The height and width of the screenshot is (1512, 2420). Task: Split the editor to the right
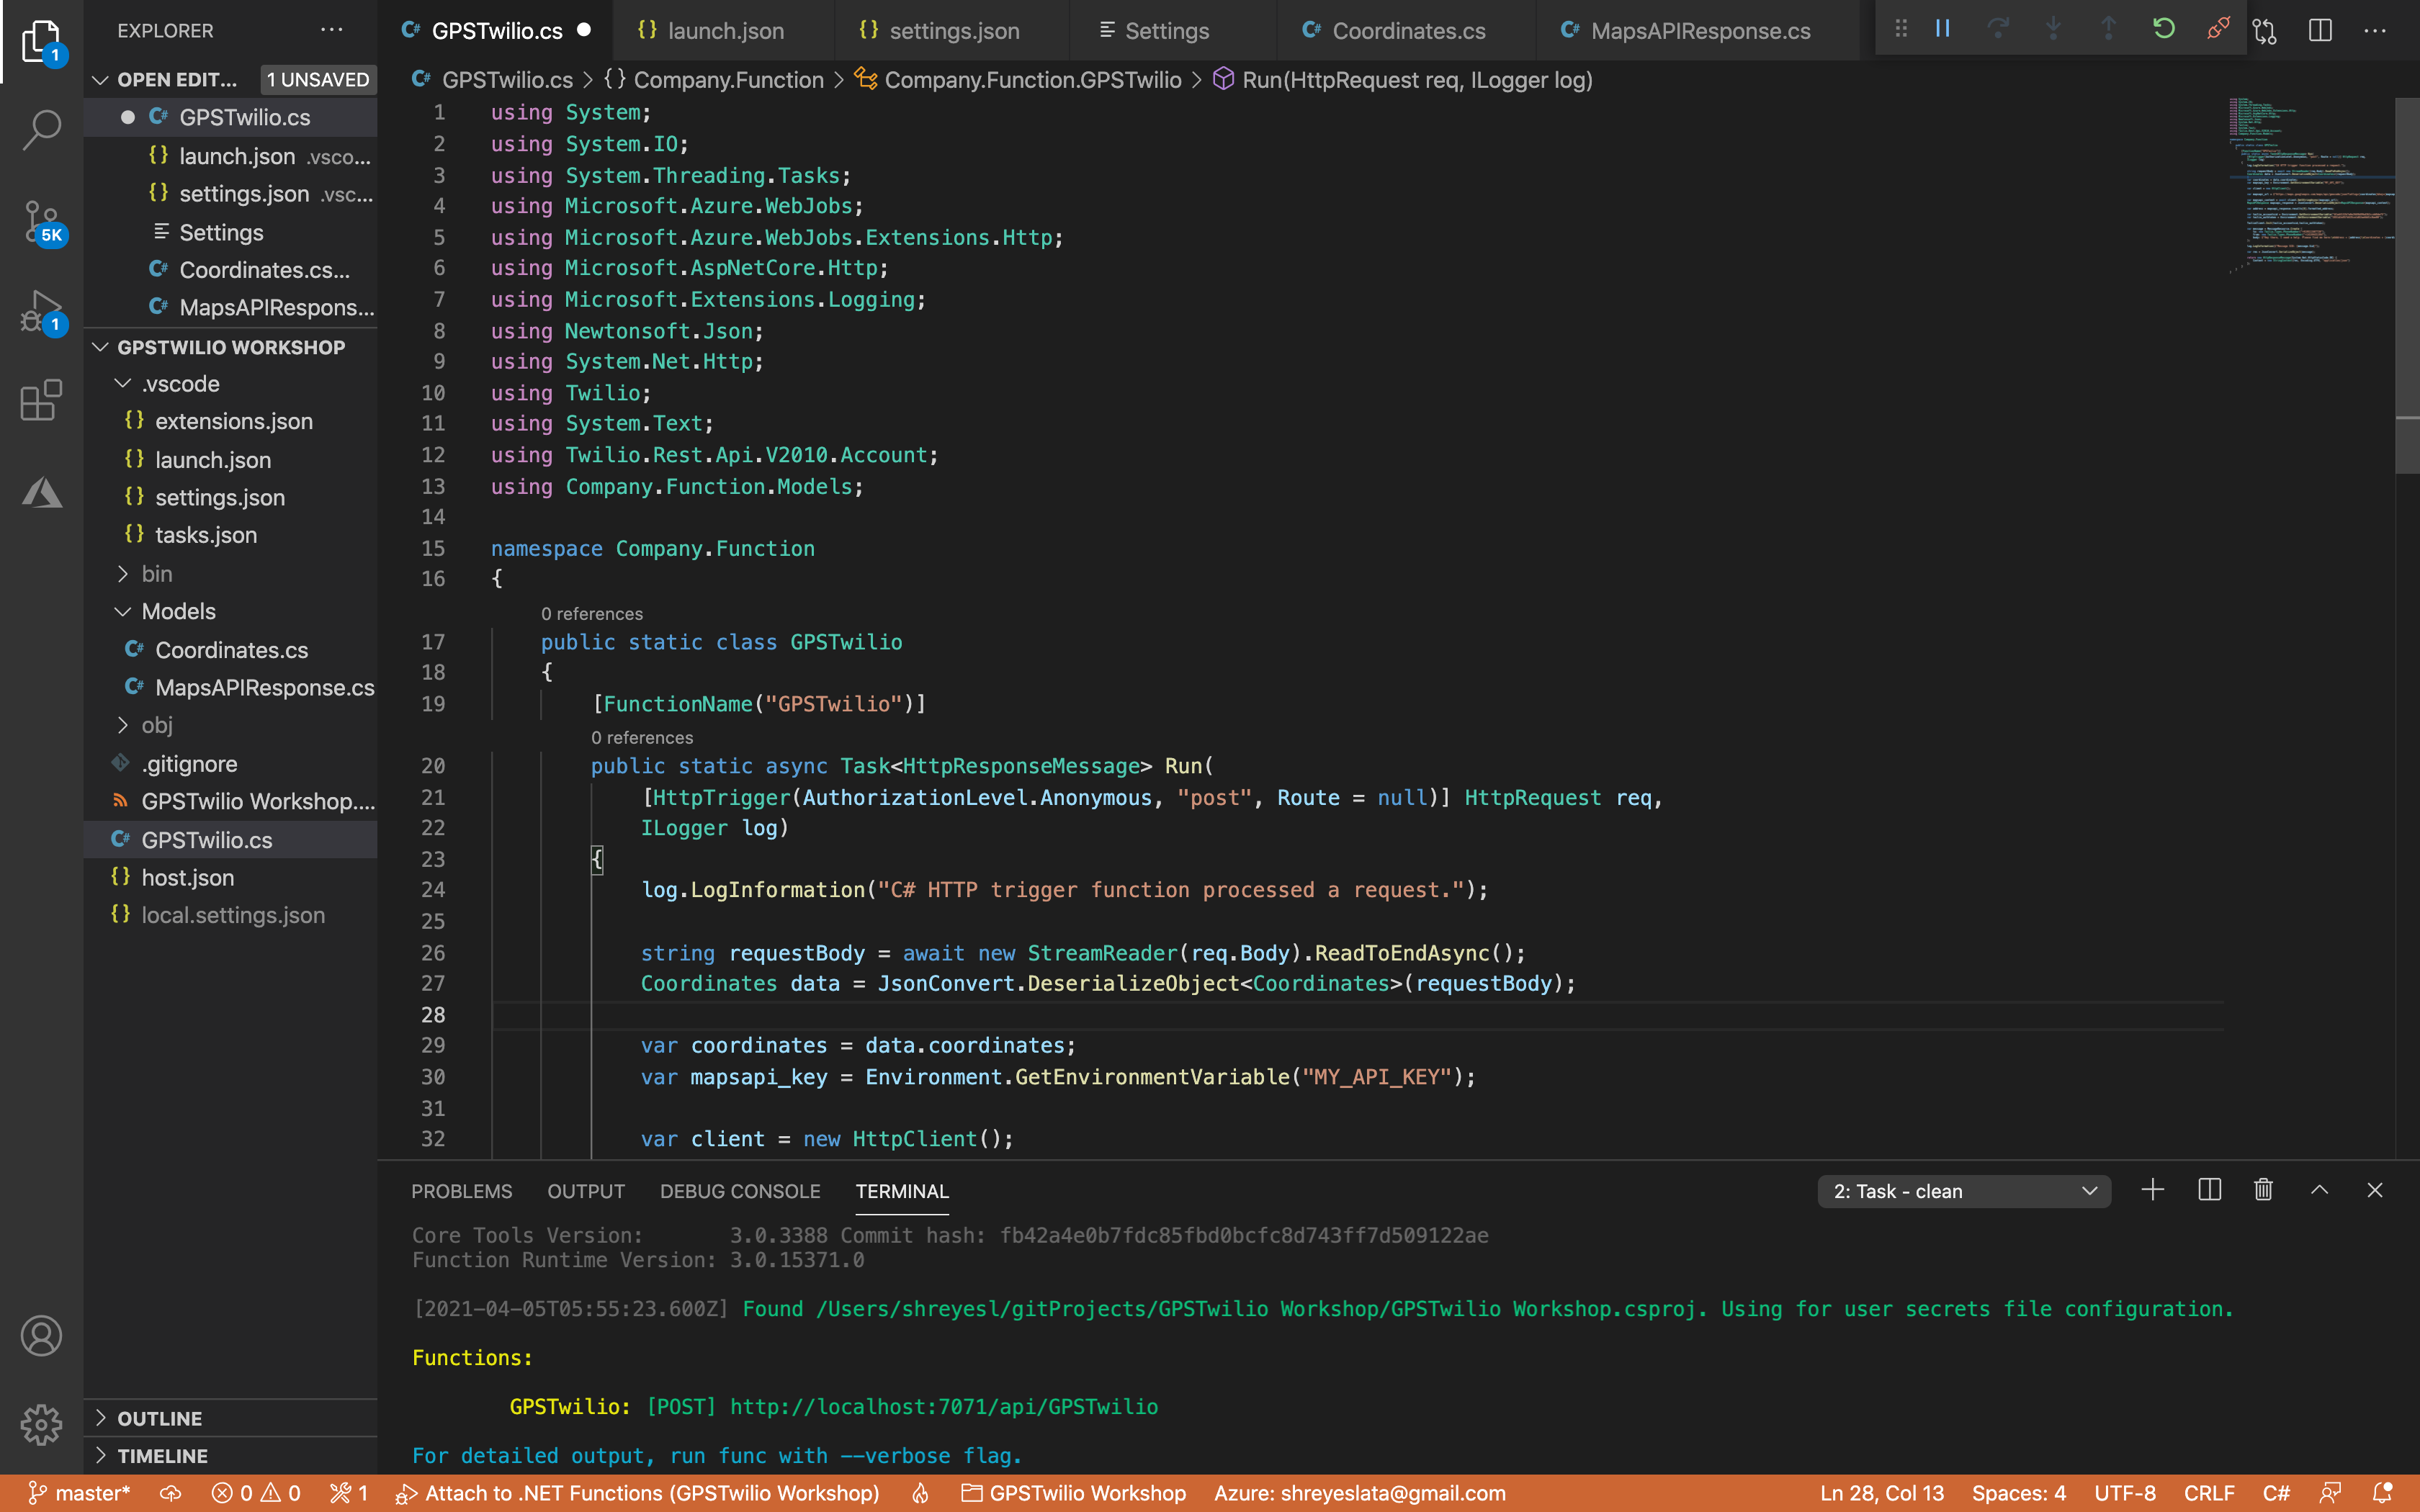coord(2320,31)
